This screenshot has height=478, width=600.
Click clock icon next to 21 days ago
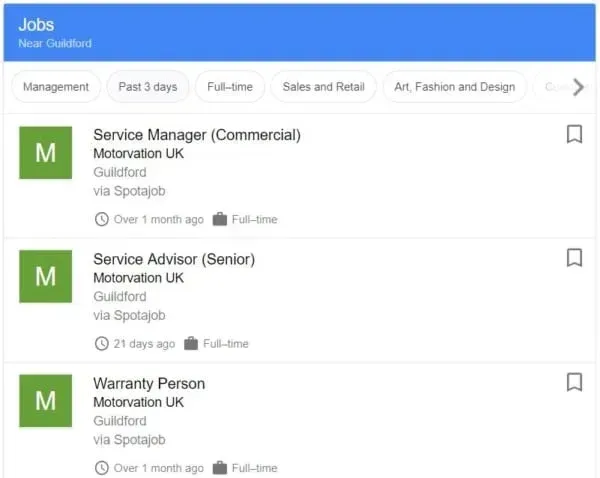pos(101,343)
